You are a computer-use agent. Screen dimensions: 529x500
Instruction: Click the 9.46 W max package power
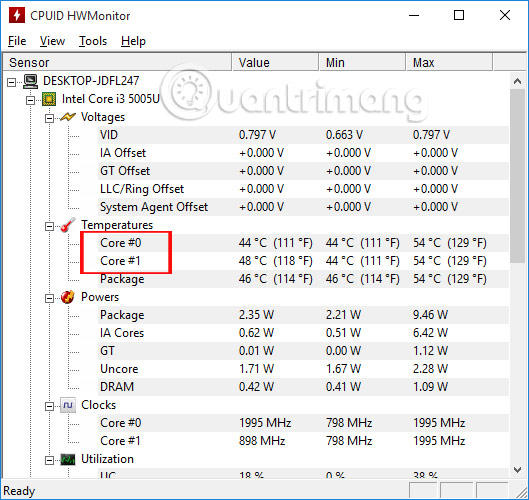430,315
